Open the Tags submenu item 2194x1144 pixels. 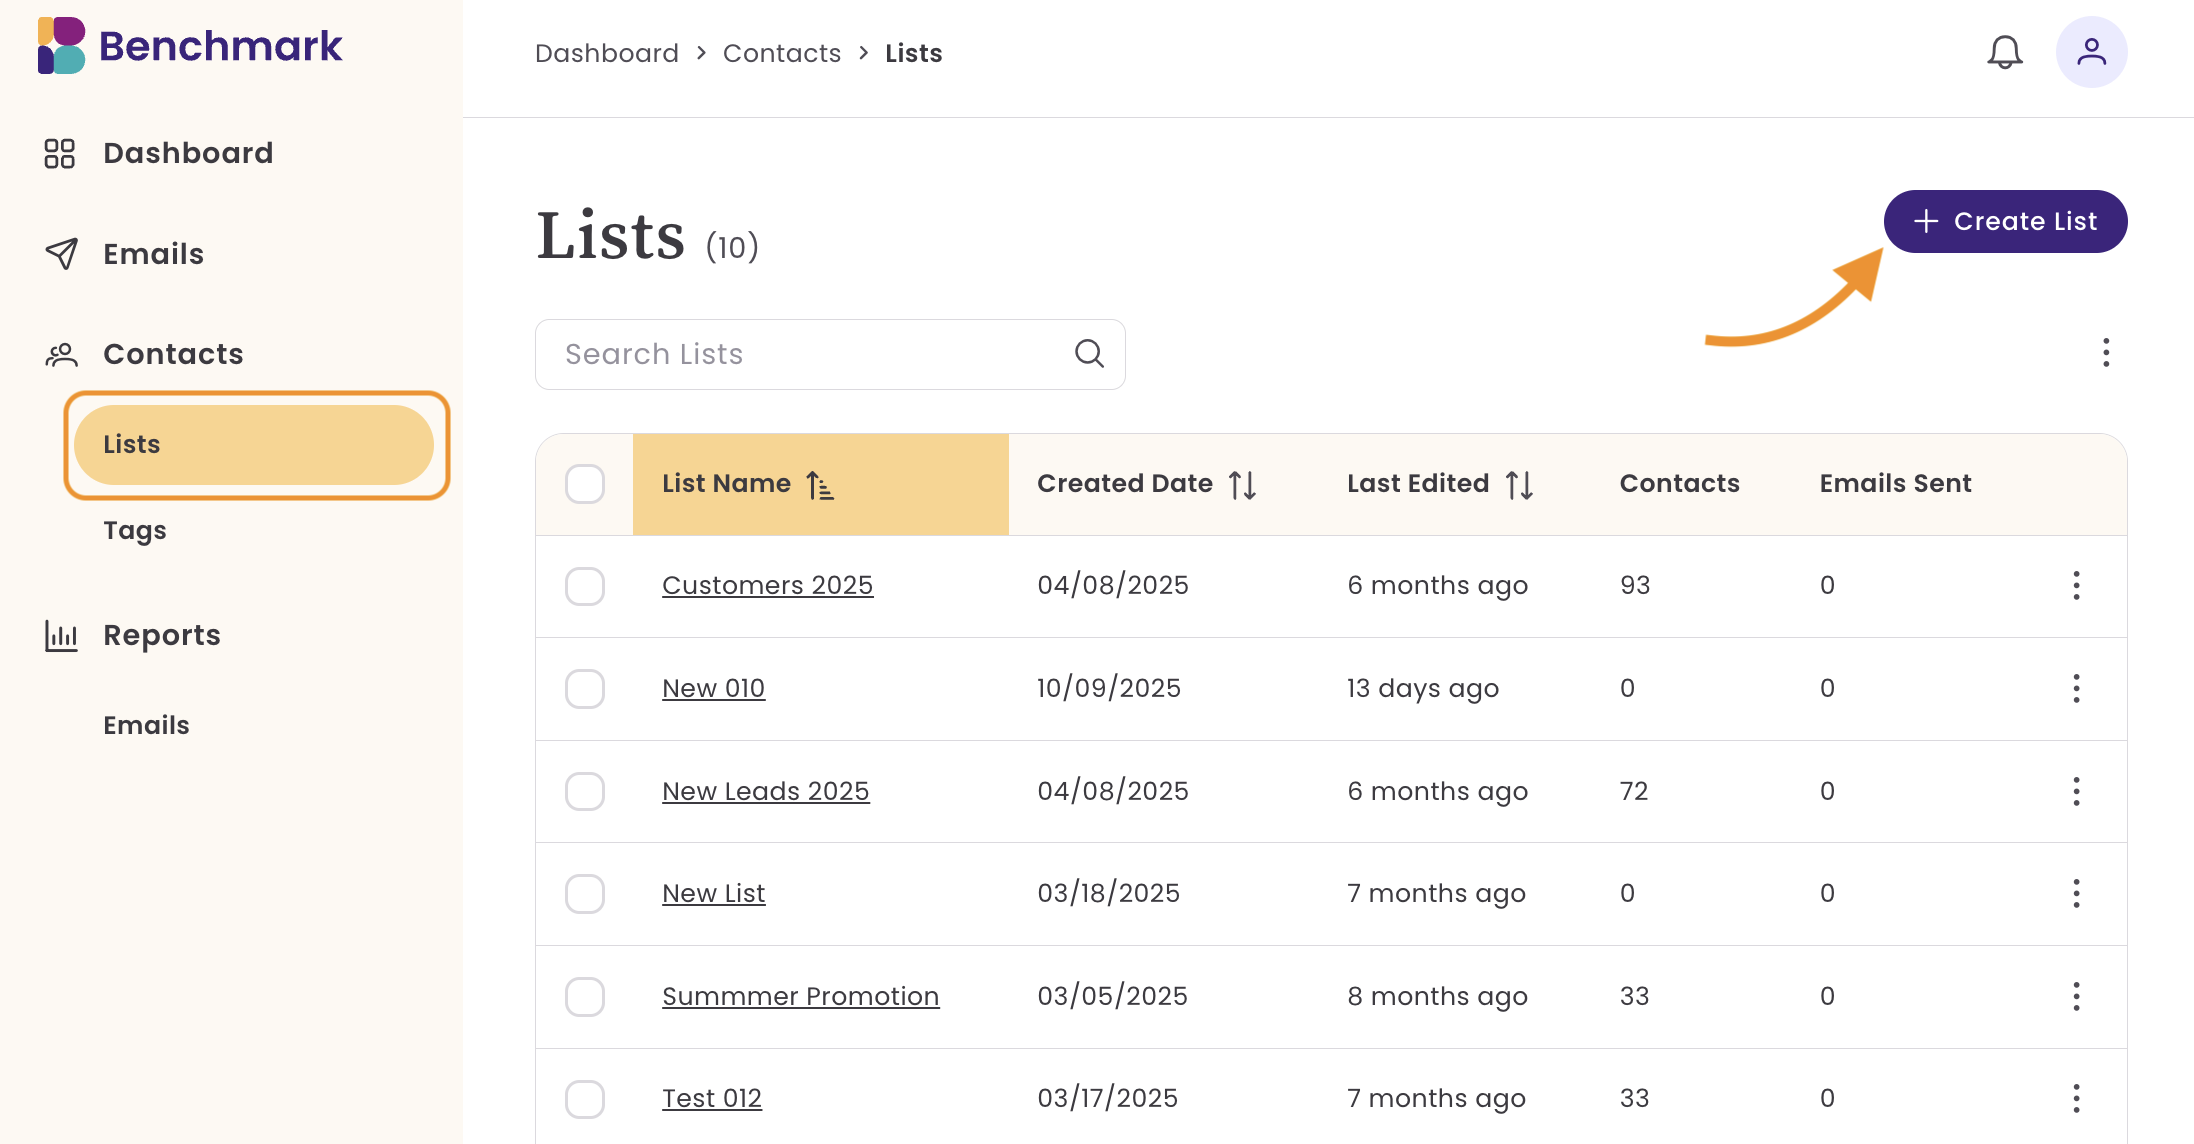(135, 530)
